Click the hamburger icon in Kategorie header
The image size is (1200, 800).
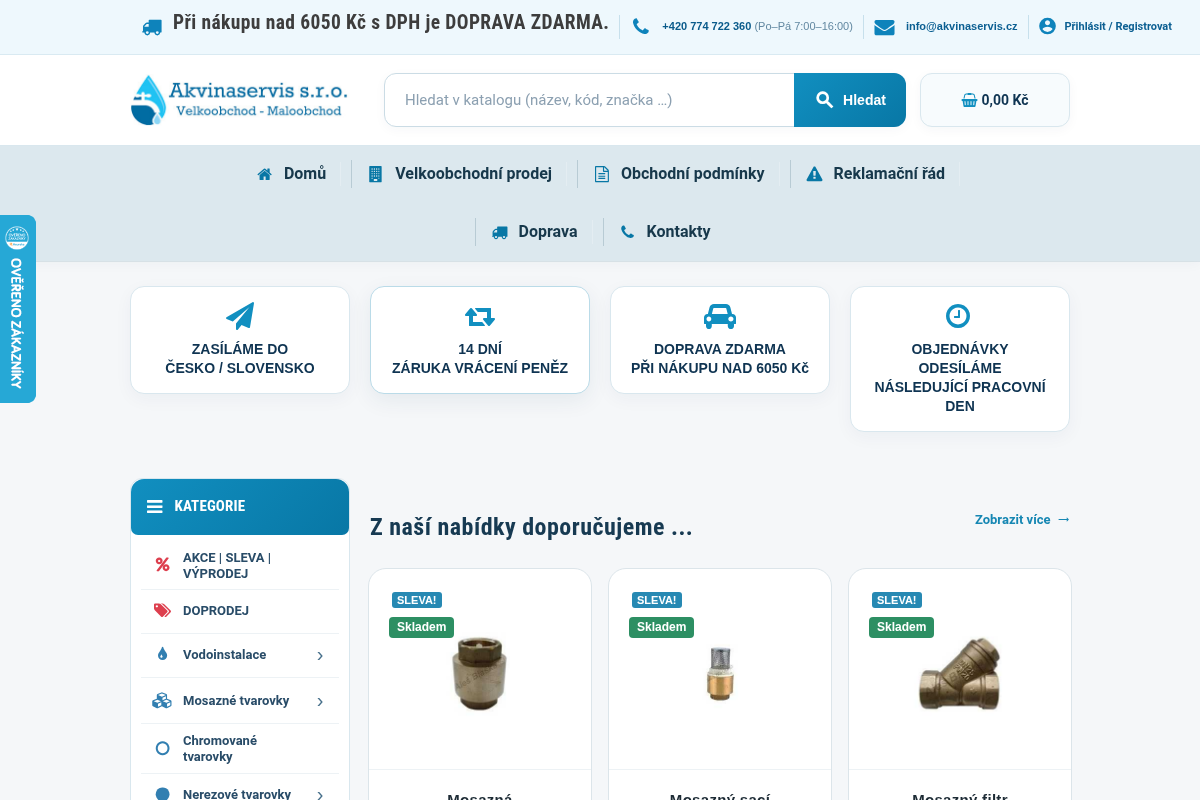pyautogui.click(x=155, y=506)
